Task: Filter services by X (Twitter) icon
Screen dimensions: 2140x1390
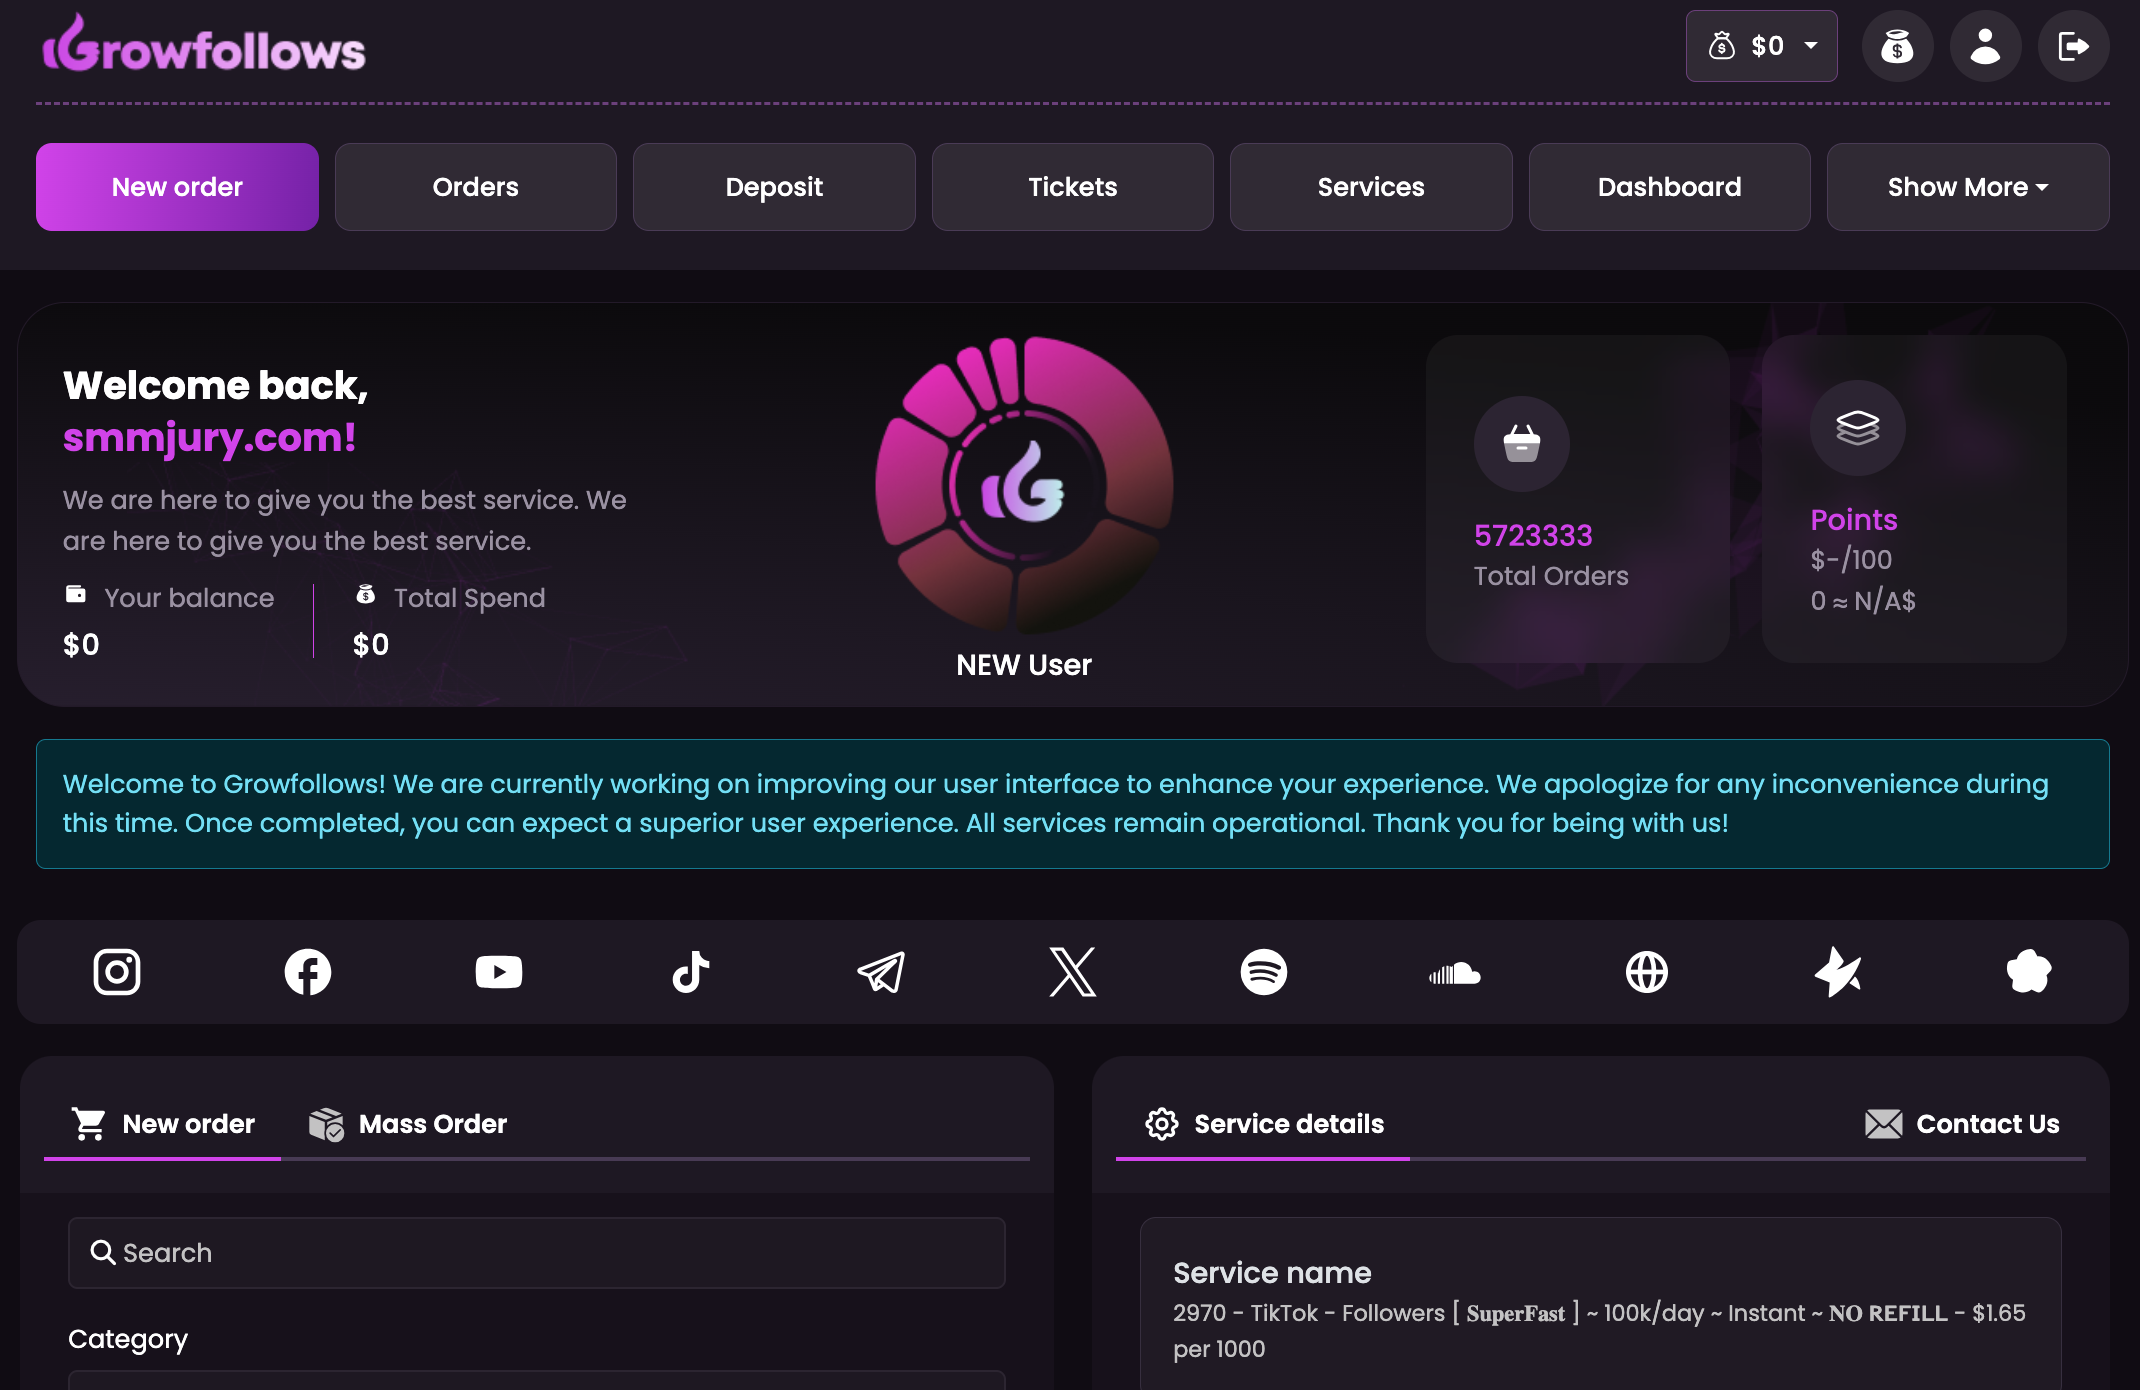Action: (1073, 972)
